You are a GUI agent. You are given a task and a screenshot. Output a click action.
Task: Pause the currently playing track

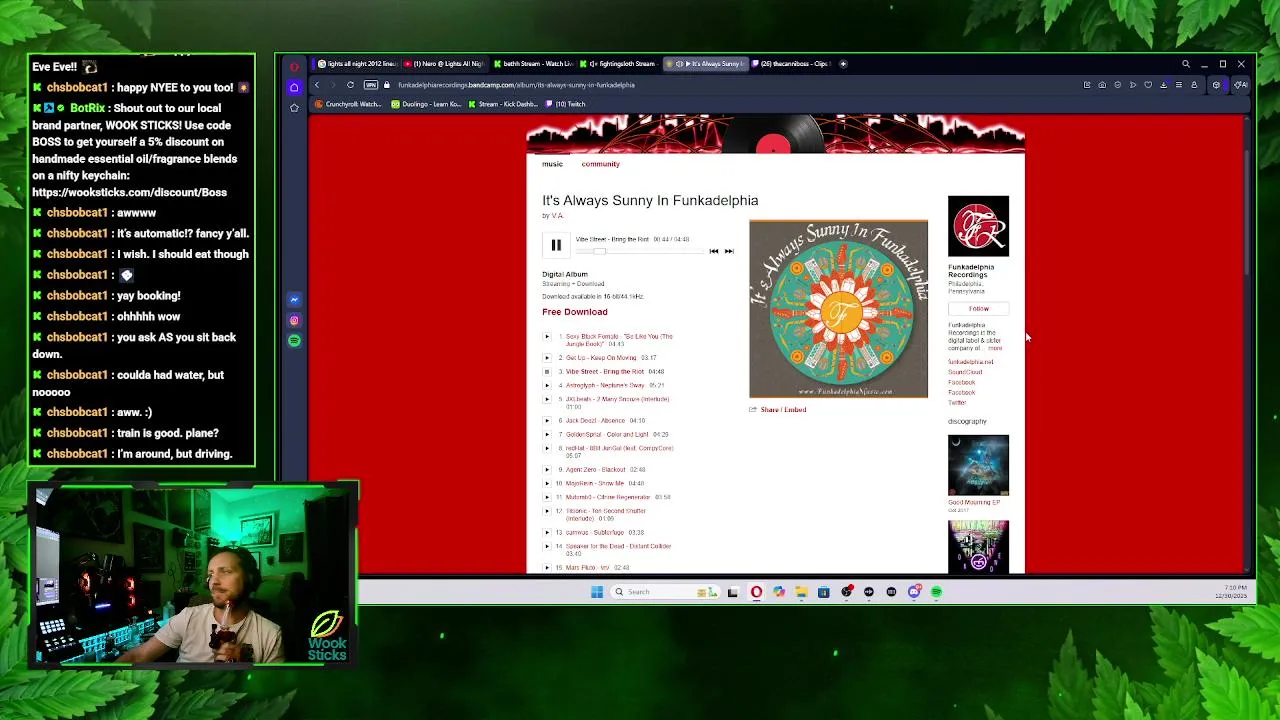pos(556,245)
